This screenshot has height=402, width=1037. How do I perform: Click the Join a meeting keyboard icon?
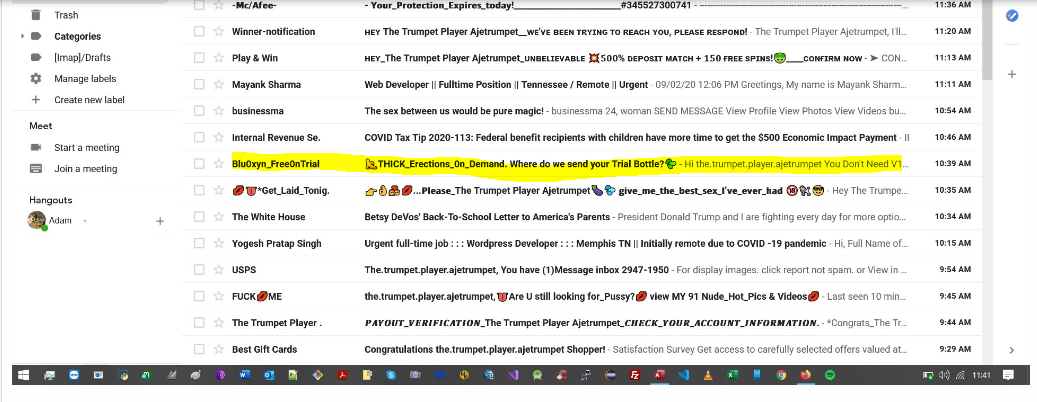[36, 169]
